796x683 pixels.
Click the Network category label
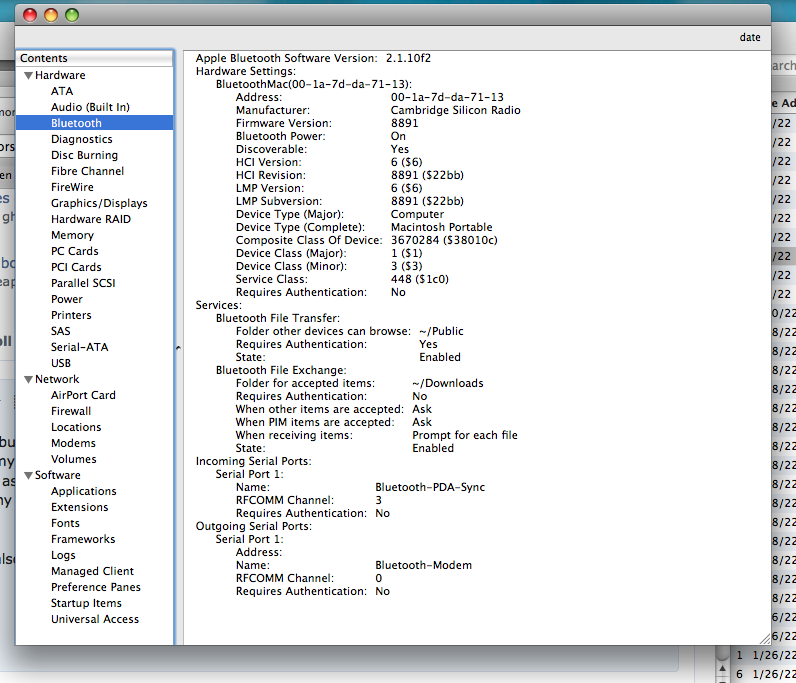pyautogui.click(x=57, y=379)
